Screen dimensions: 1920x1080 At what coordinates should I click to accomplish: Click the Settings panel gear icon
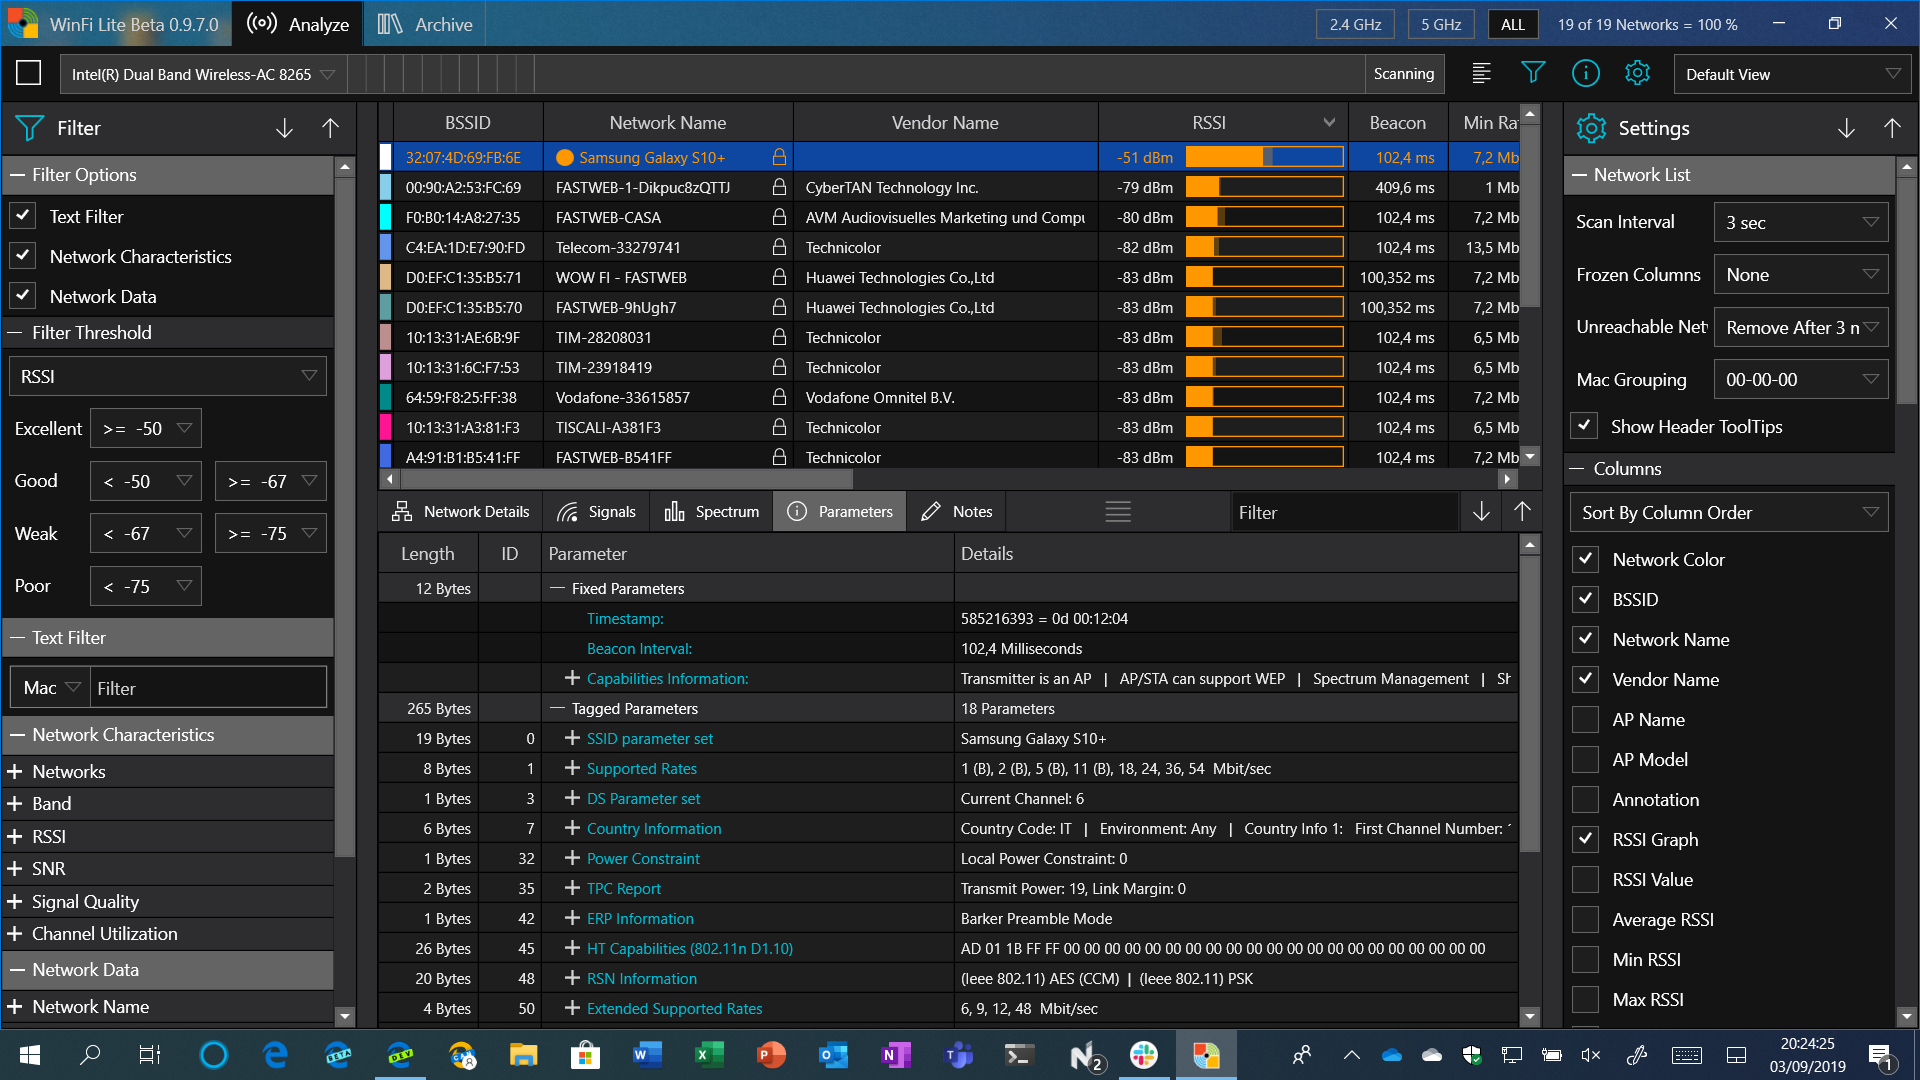1591,128
